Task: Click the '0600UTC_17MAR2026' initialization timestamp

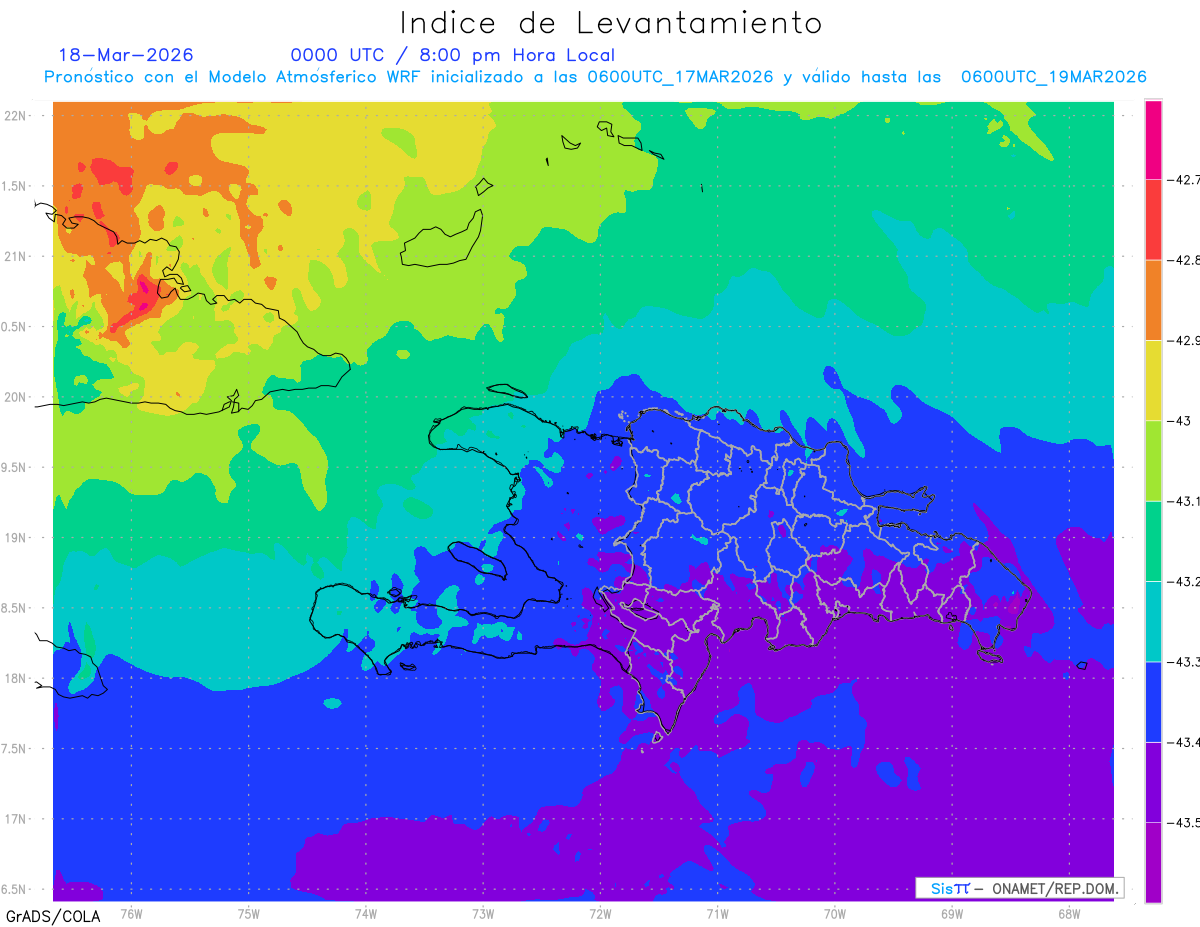Action: (x=680, y=77)
